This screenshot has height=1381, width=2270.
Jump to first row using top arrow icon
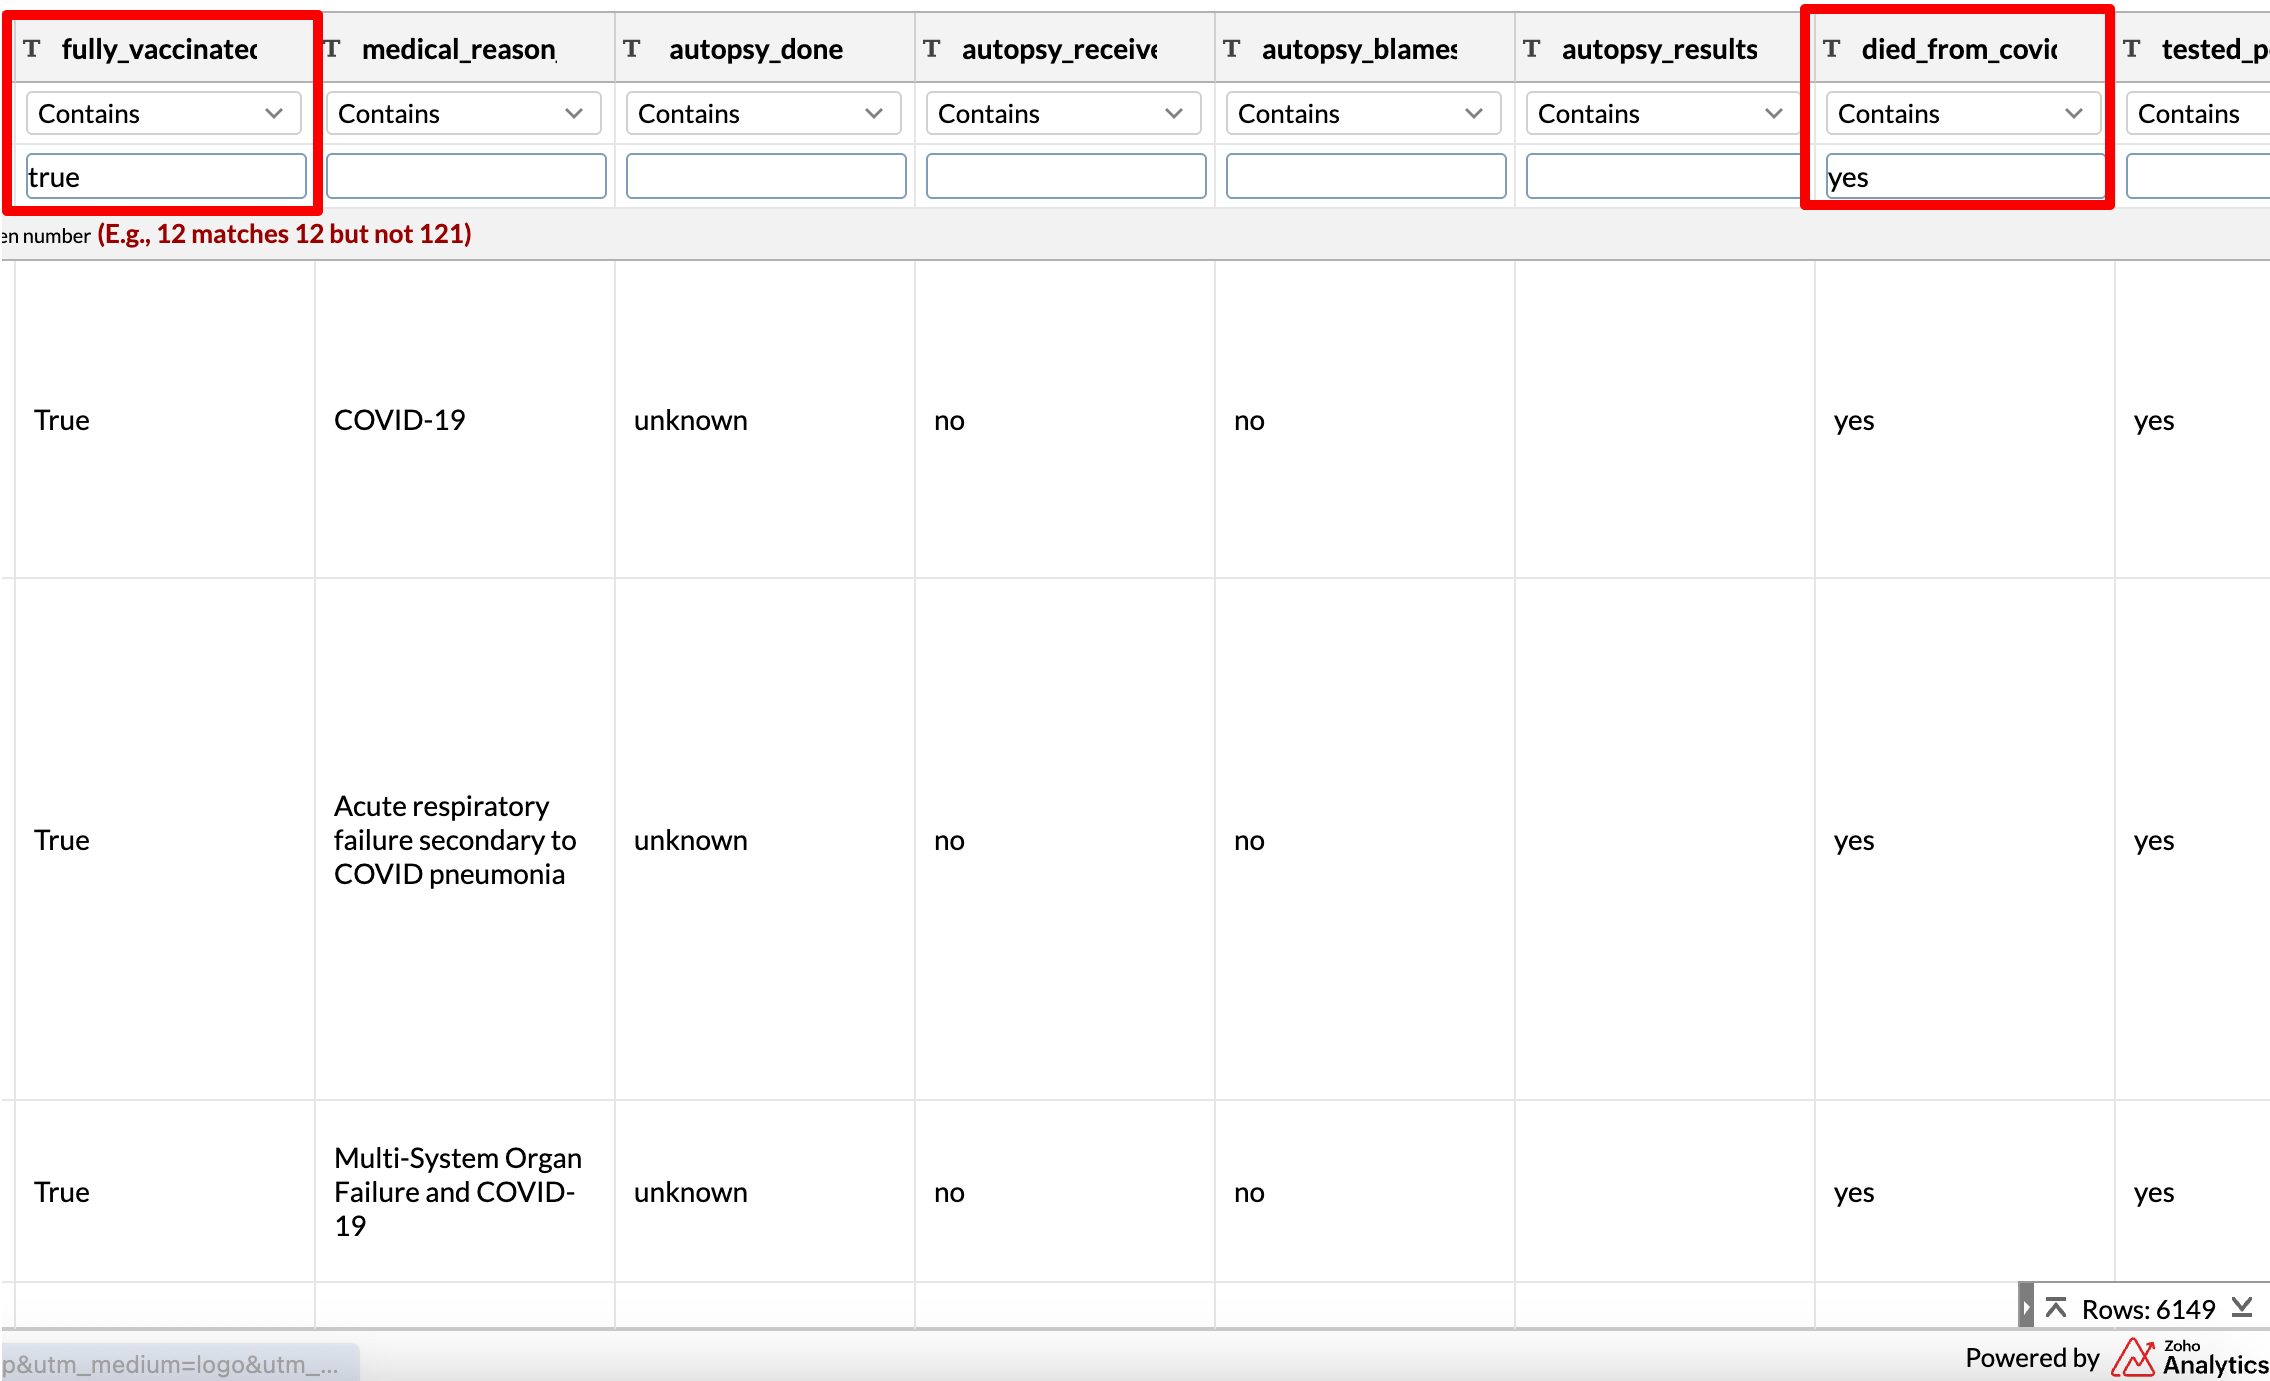2055,1308
